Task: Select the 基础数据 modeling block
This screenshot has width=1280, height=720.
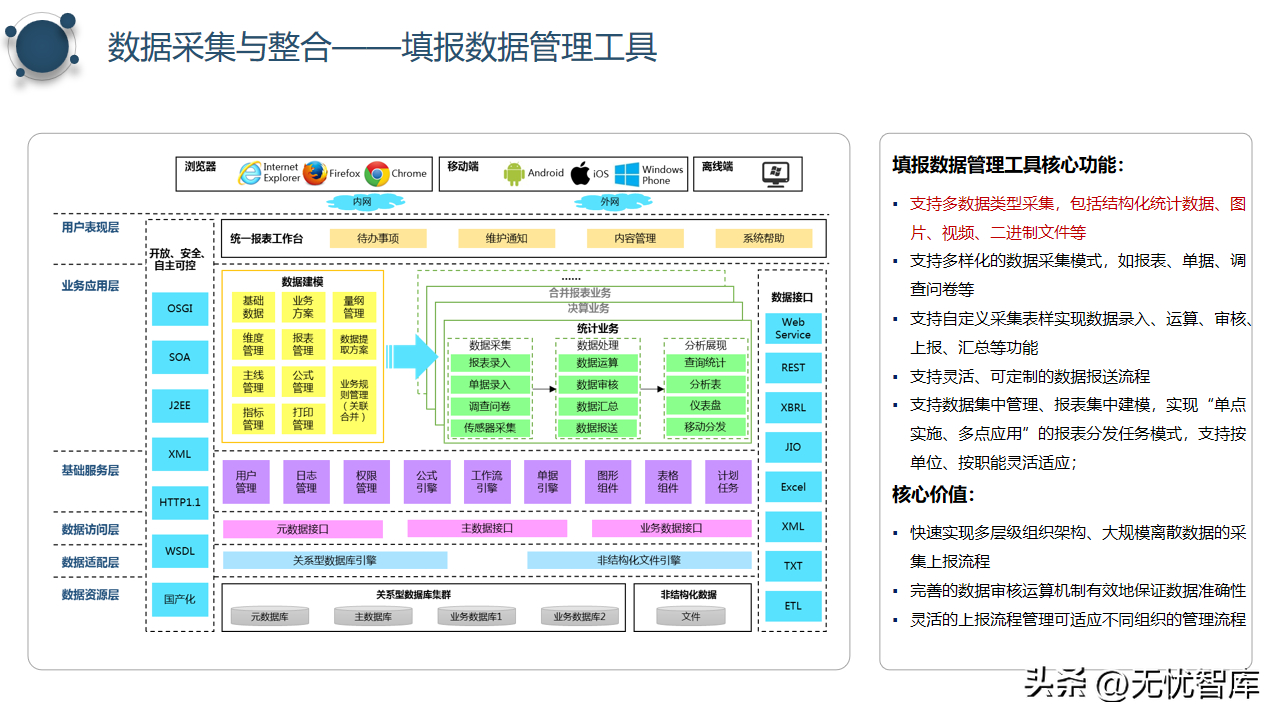Action: [253, 307]
